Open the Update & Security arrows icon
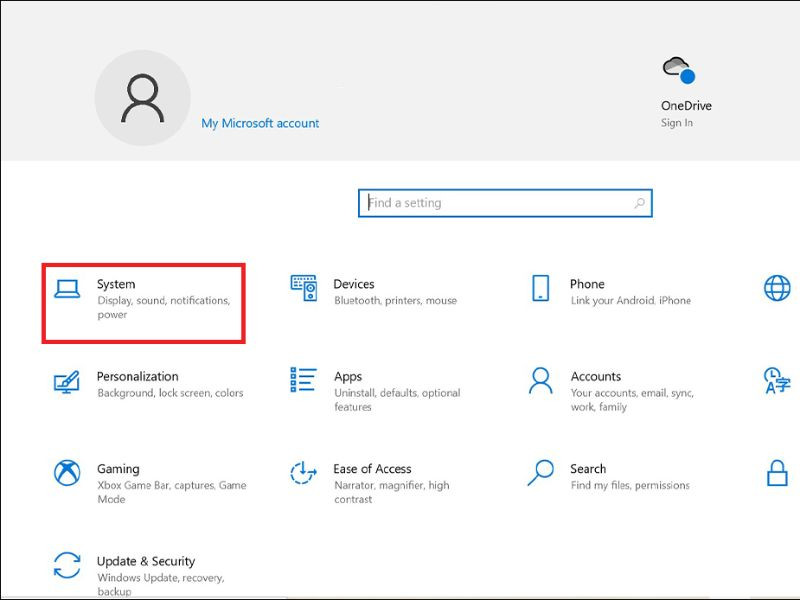This screenshot has height=600, width=800. [67, 565]
